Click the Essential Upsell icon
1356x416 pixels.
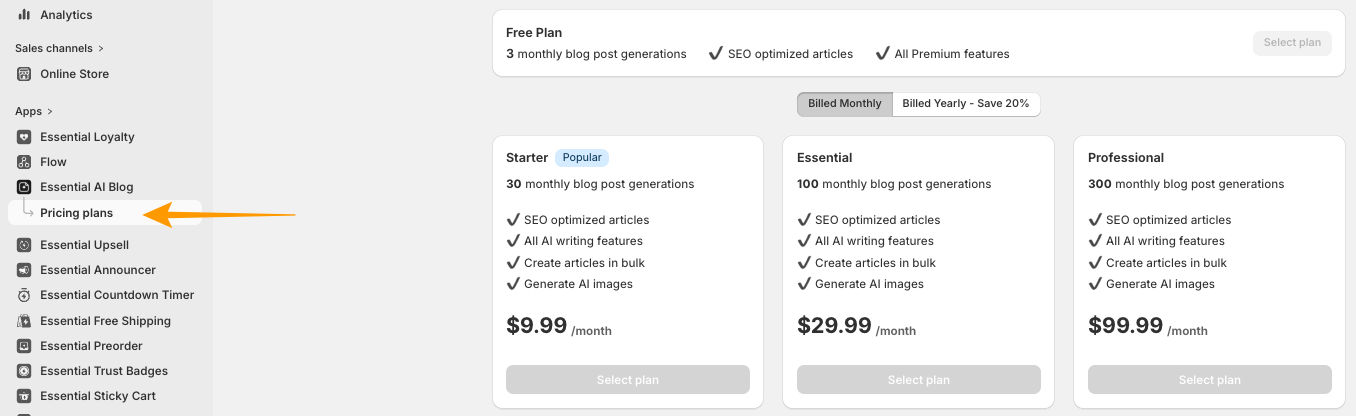click(x=24, y=245)
